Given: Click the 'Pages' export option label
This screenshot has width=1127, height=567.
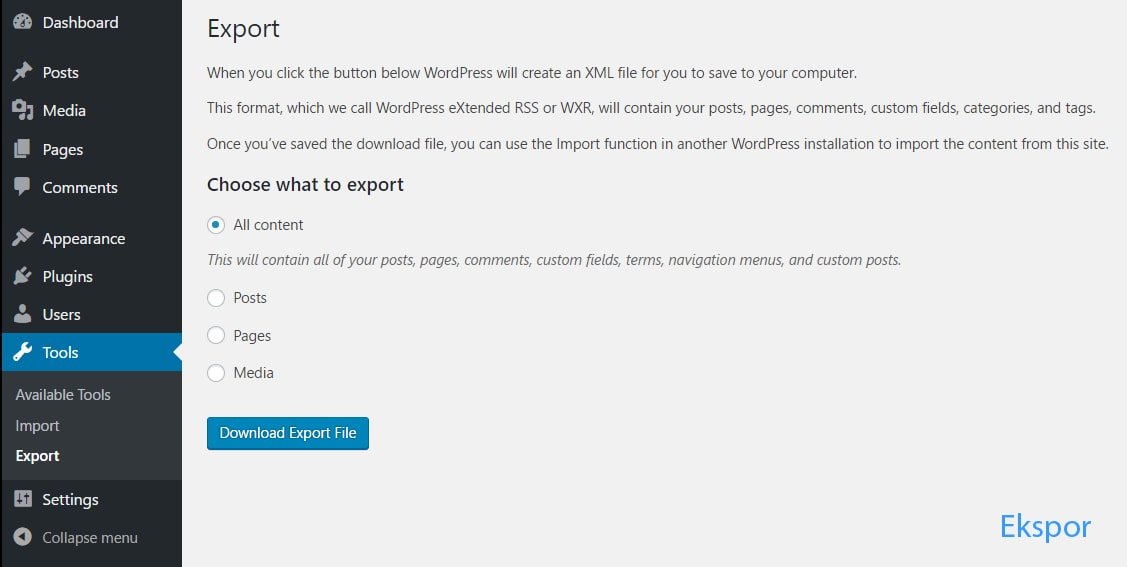Looking at the screenshot, I should [x=252, y=336].
